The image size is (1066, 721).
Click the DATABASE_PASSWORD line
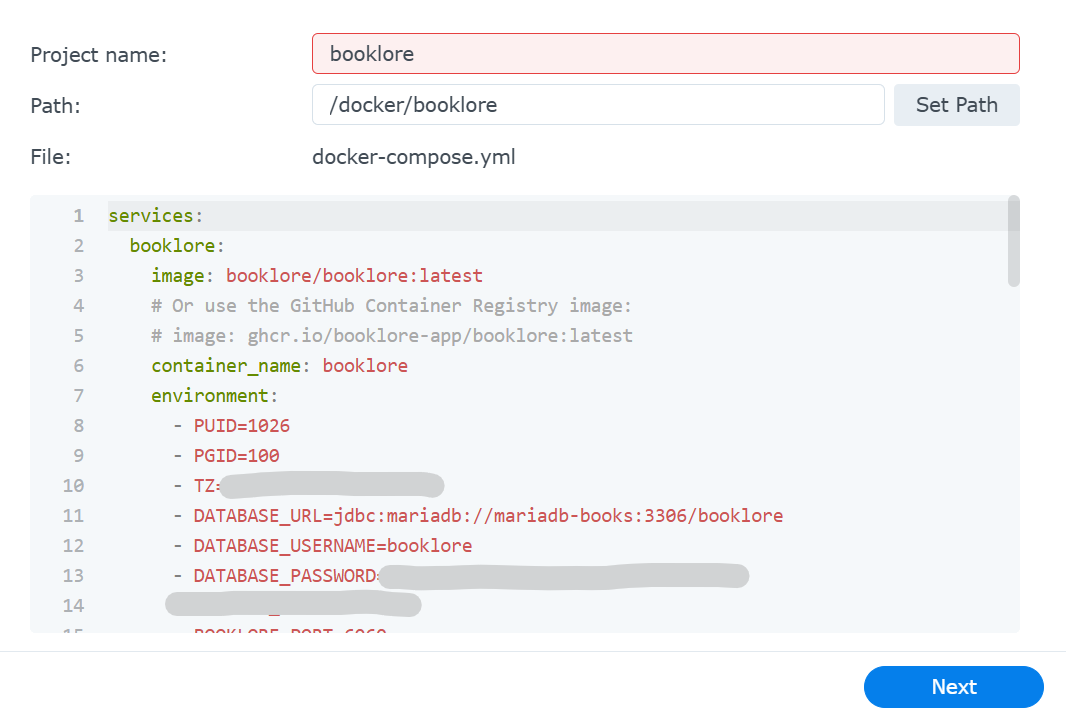(285, 576)
